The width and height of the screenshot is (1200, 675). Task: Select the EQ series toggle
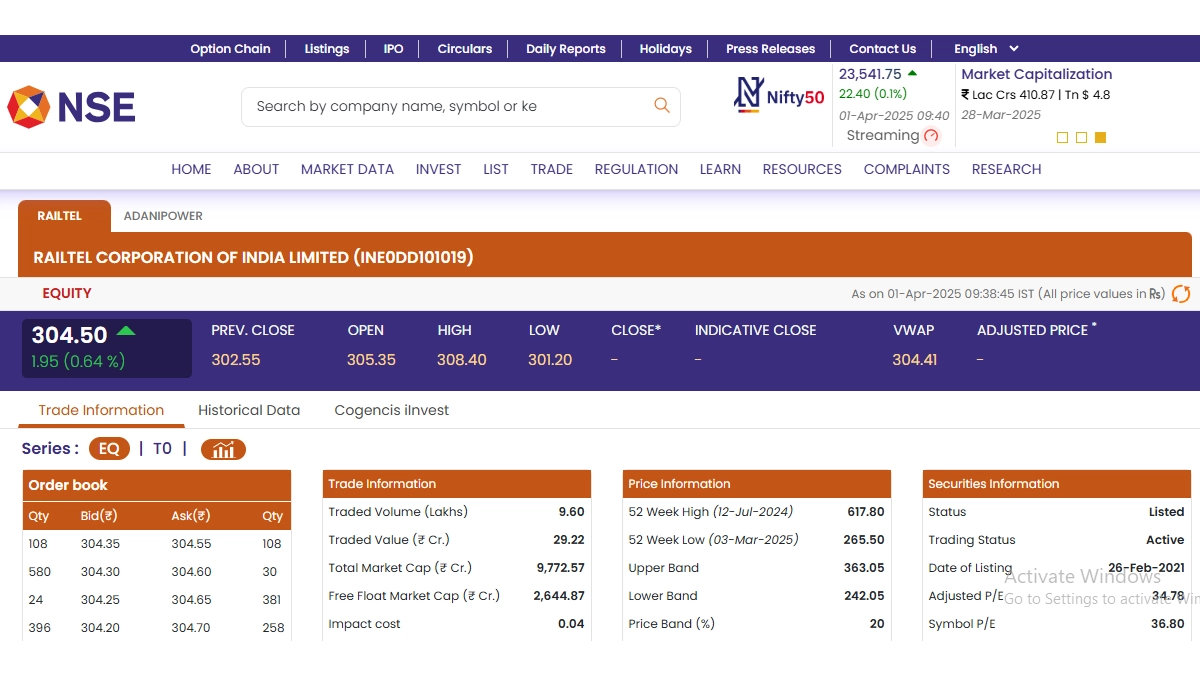point(109,449)
